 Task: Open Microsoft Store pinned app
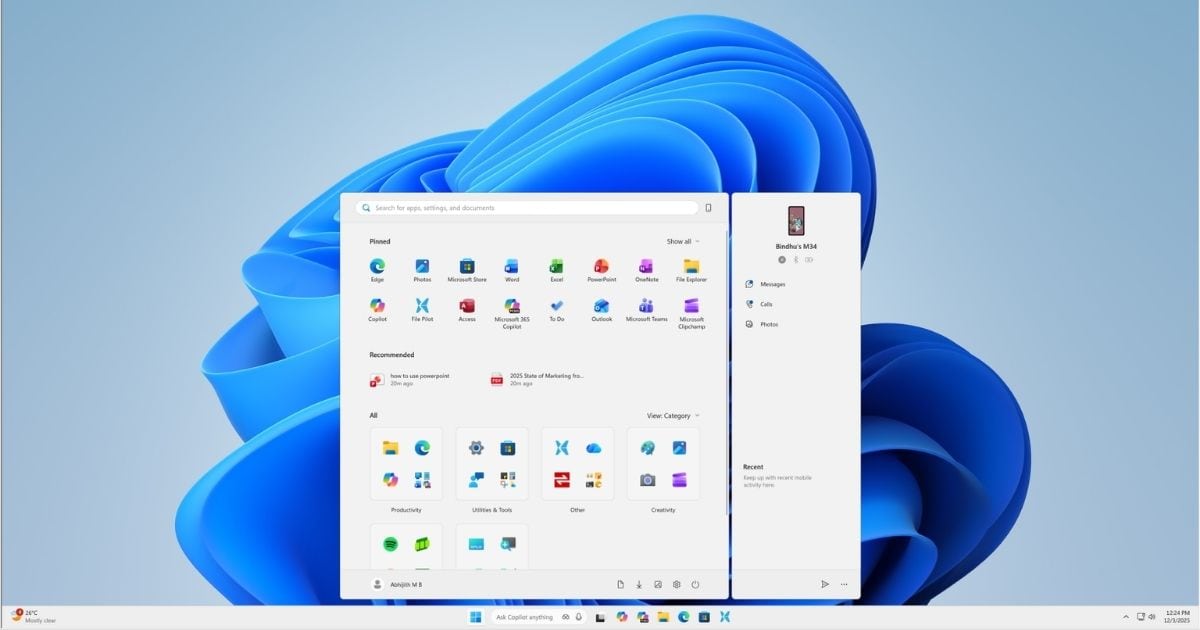(466, 270)
